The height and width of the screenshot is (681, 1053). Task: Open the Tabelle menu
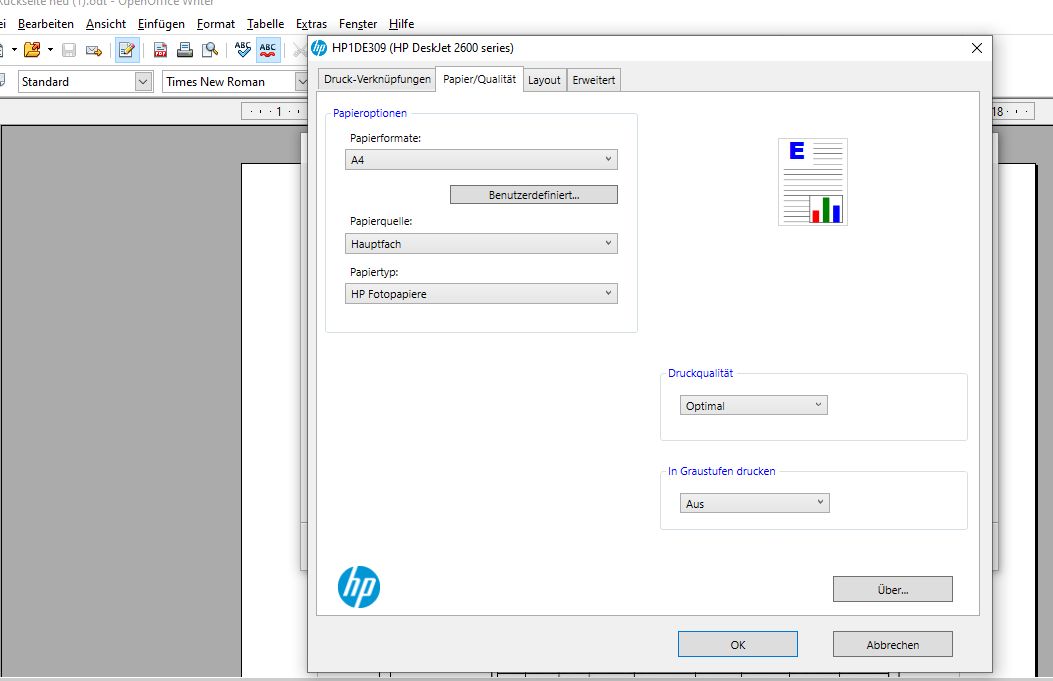click(x=265, y=24)
